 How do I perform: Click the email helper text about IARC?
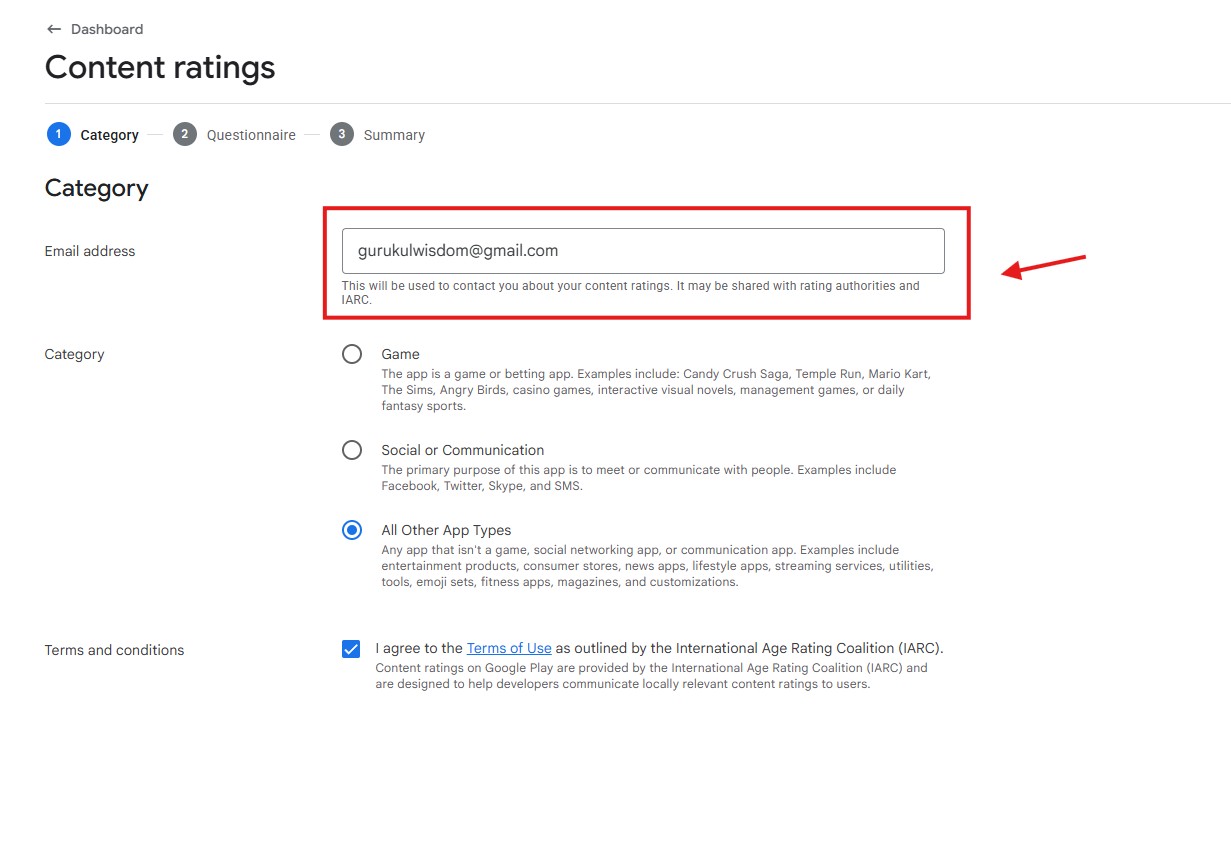coord(630,292)
